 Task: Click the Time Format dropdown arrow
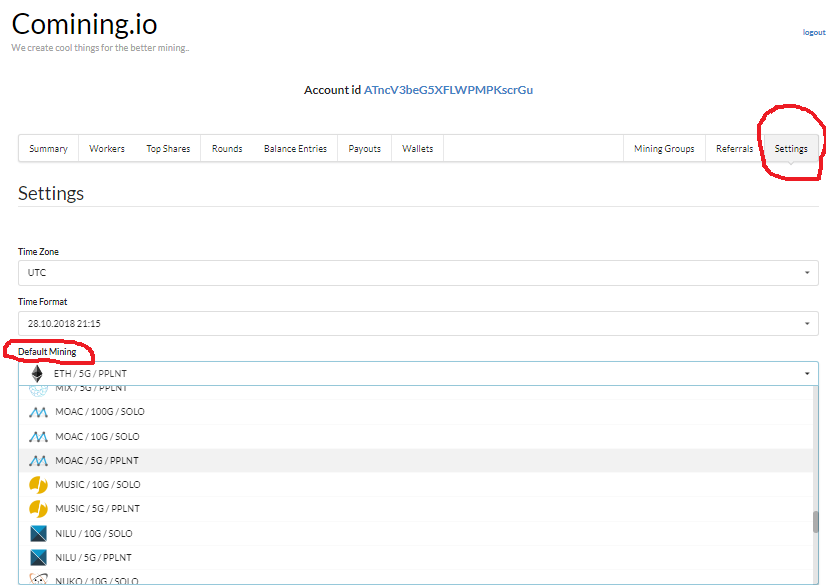coord(807,323)
